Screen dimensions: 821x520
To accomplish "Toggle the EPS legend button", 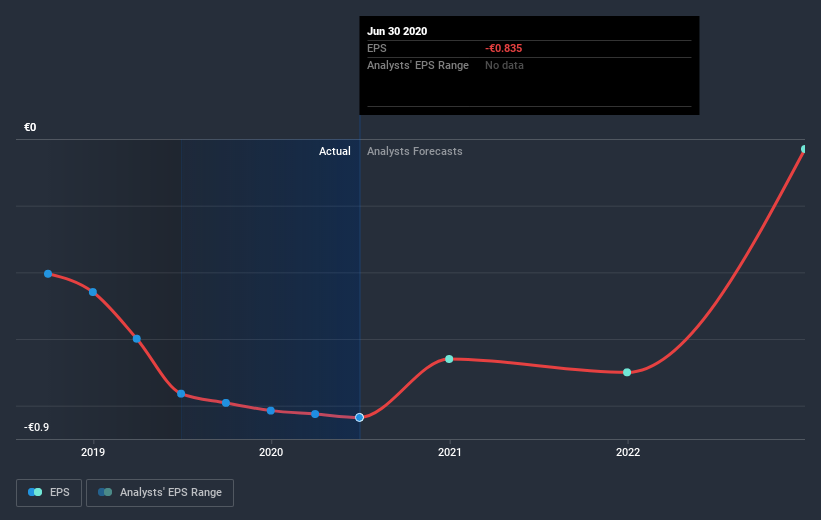I will (49, 492).
